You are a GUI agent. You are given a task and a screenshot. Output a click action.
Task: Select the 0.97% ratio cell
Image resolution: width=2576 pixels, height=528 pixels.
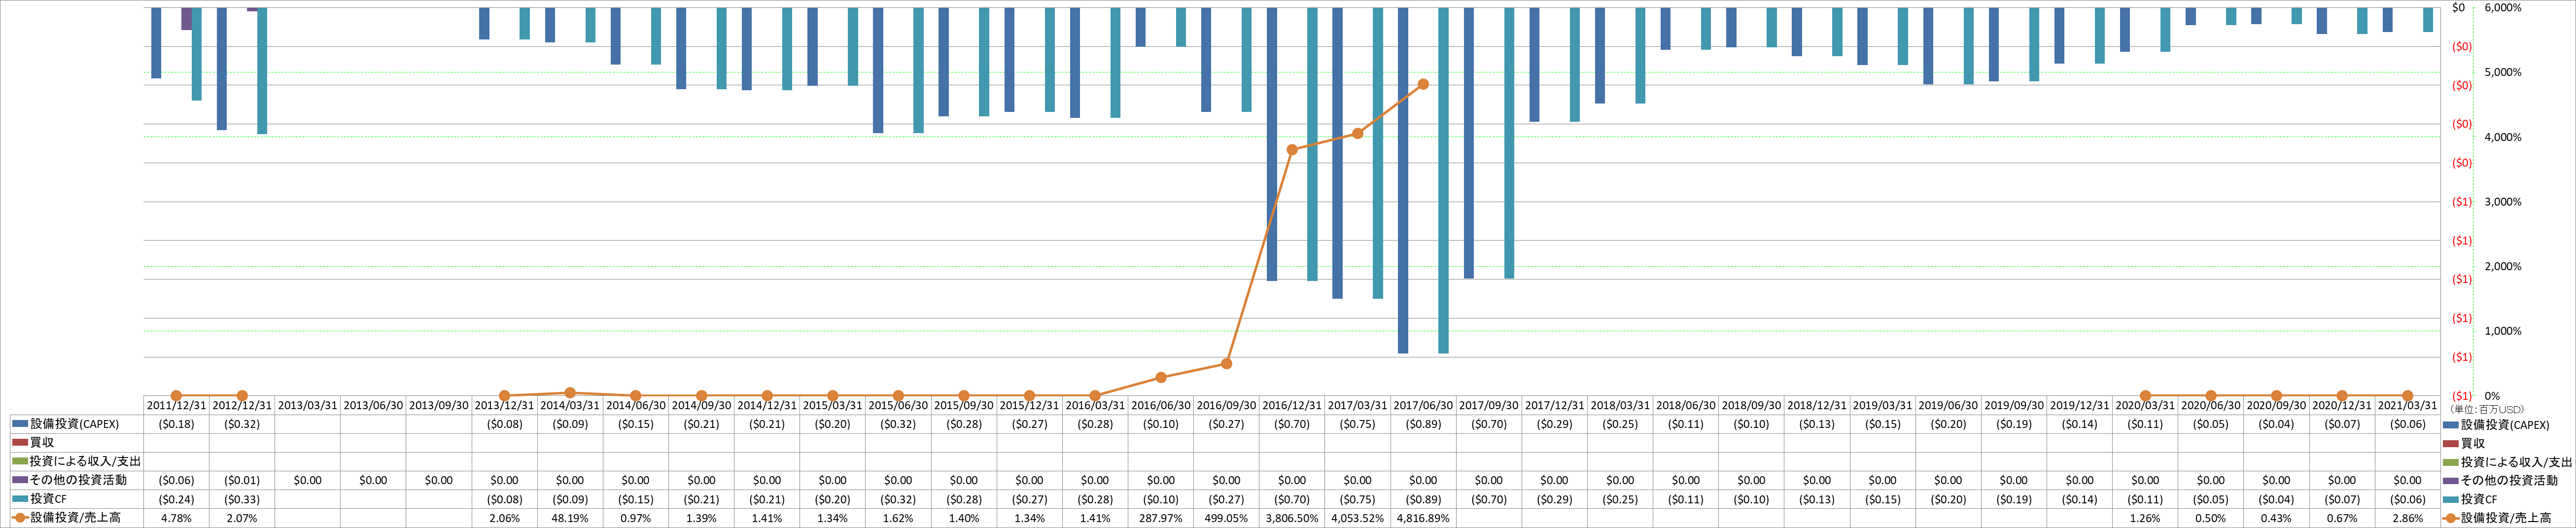pyautogui.click(x=635, y=518)
